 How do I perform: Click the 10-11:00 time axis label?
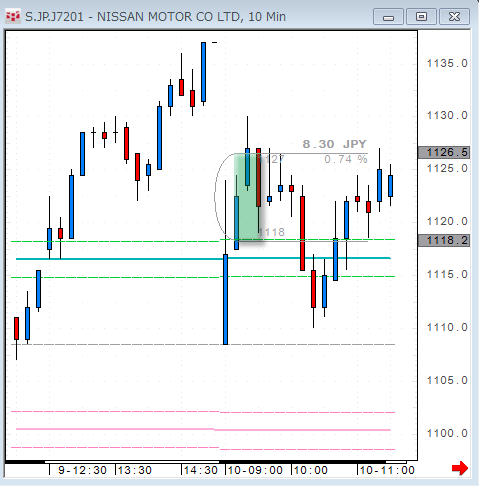[x=387, y=470]
